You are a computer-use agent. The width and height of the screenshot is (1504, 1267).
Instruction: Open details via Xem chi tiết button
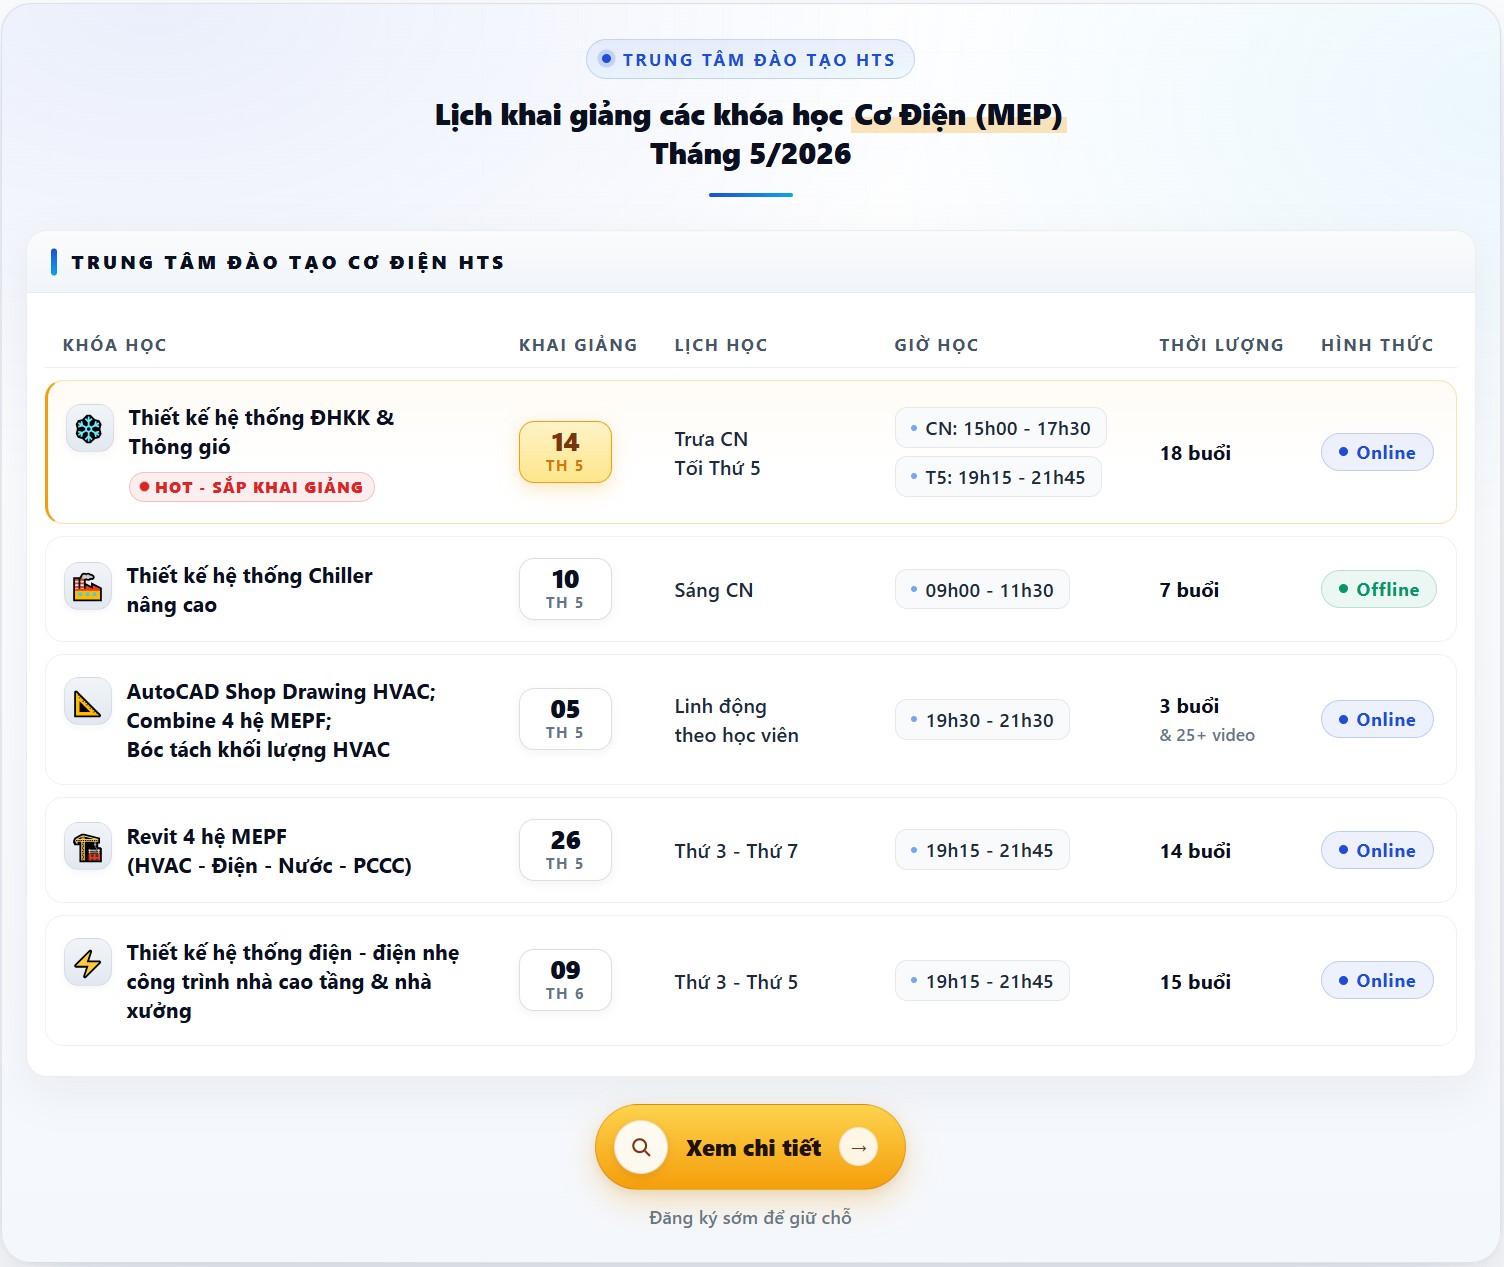pos(752,1148)
